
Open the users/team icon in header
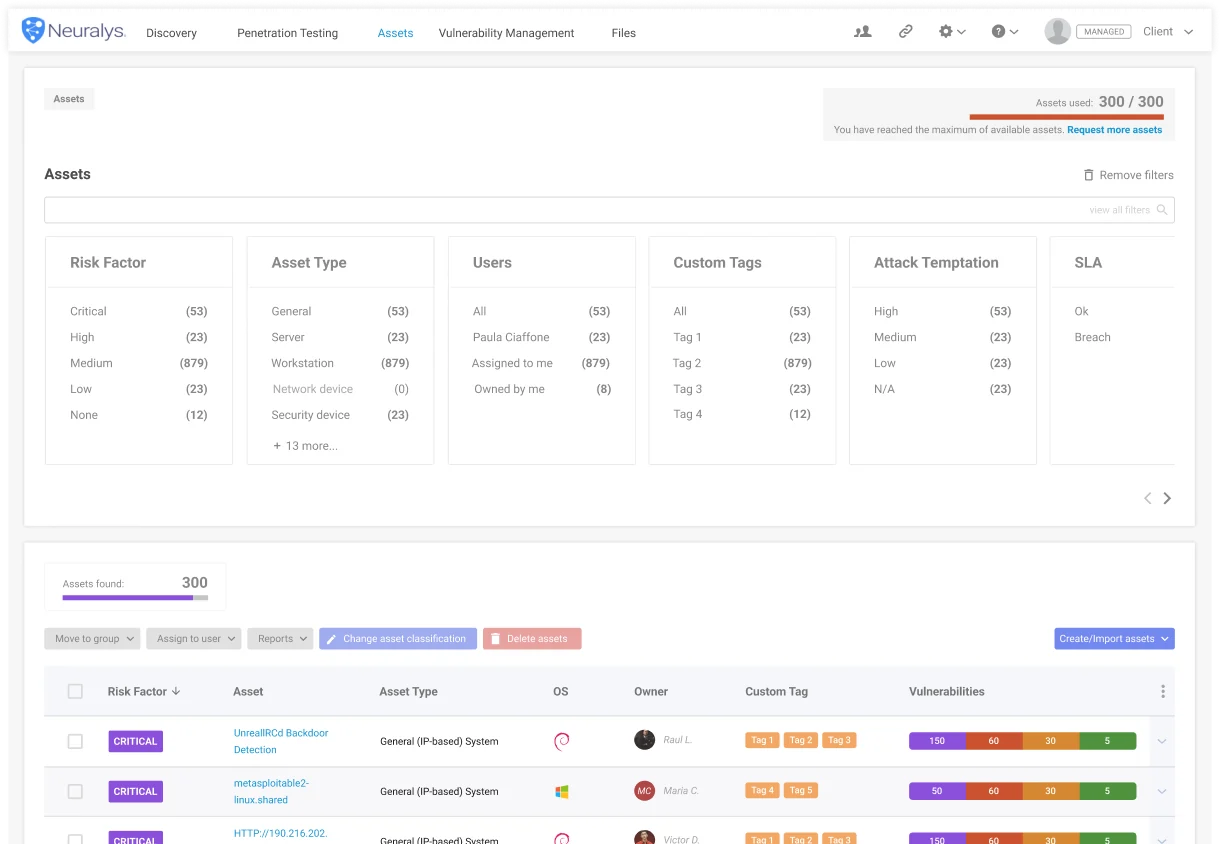click(x=862, y=31)
